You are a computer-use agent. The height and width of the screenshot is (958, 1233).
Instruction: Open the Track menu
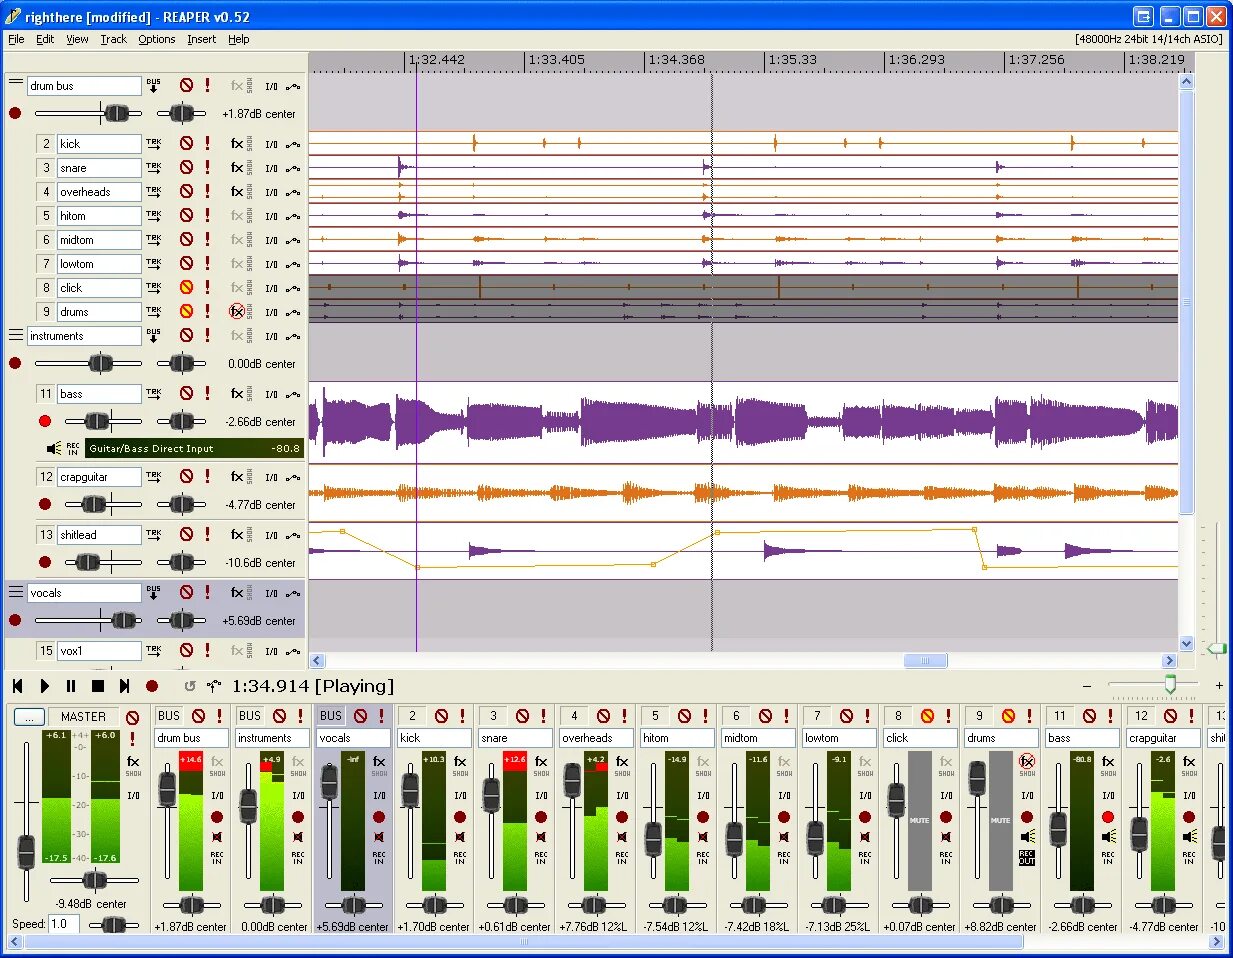[113, 39]
